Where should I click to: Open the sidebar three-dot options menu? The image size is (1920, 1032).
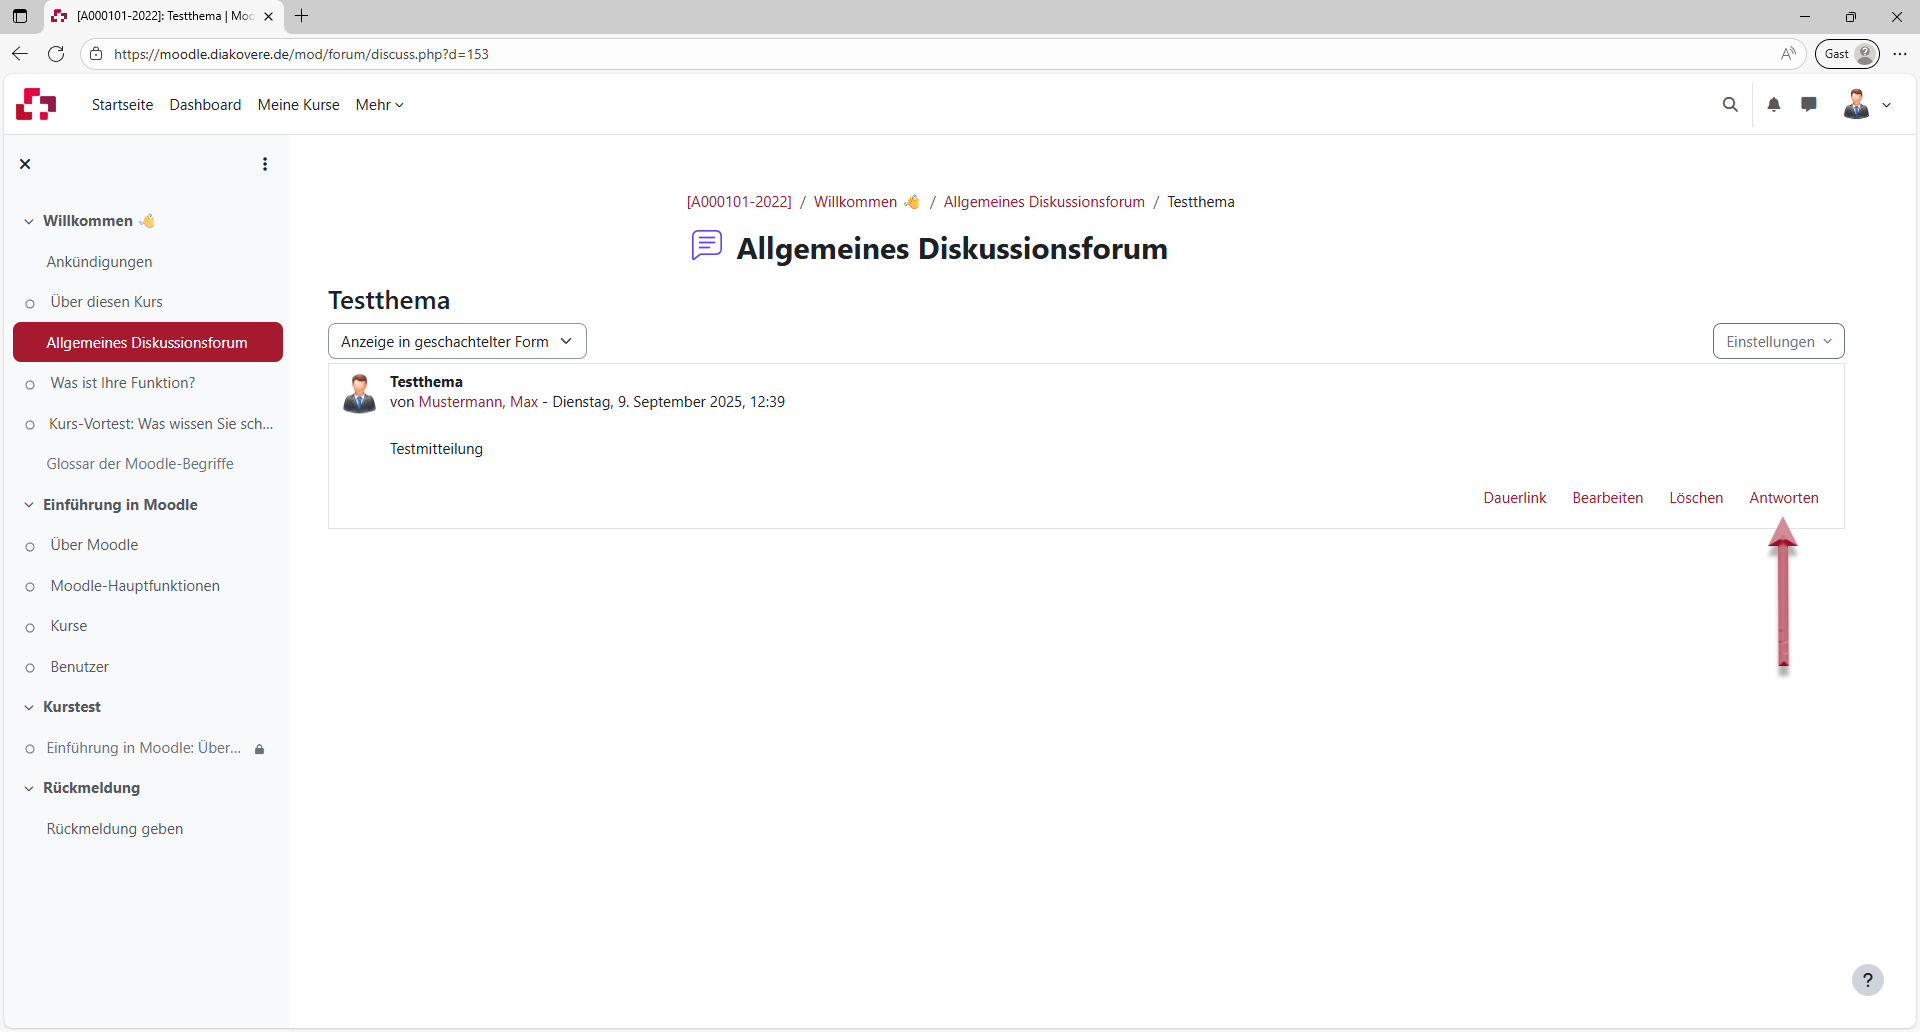[264, 163]
